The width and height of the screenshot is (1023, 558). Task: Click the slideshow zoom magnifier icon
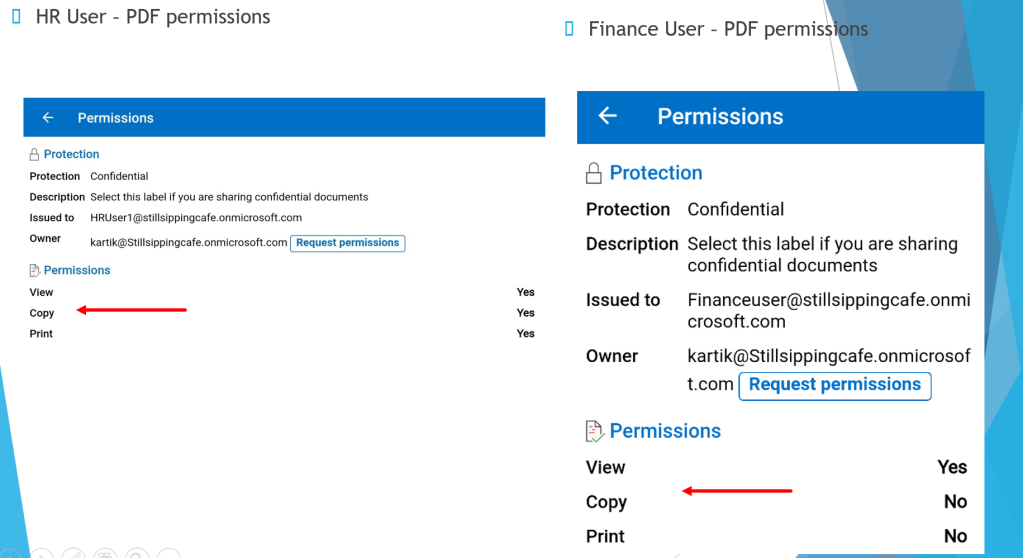pyautogui.click(x=137, y=553)
